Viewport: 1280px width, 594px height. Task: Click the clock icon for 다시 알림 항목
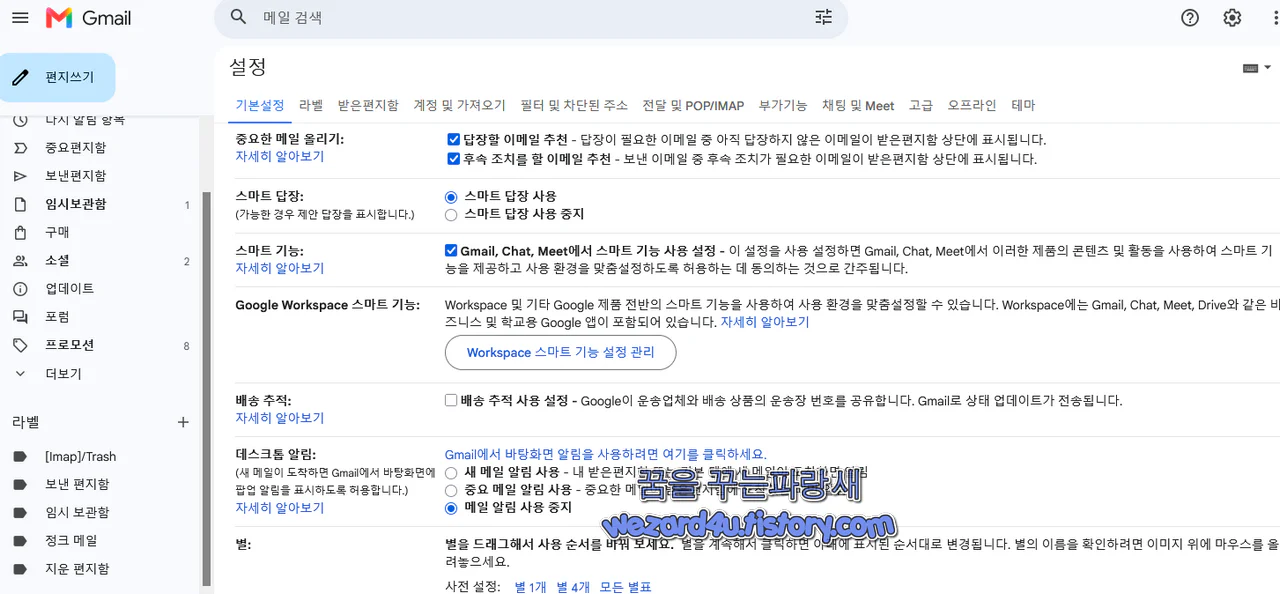tap(20, 120)
